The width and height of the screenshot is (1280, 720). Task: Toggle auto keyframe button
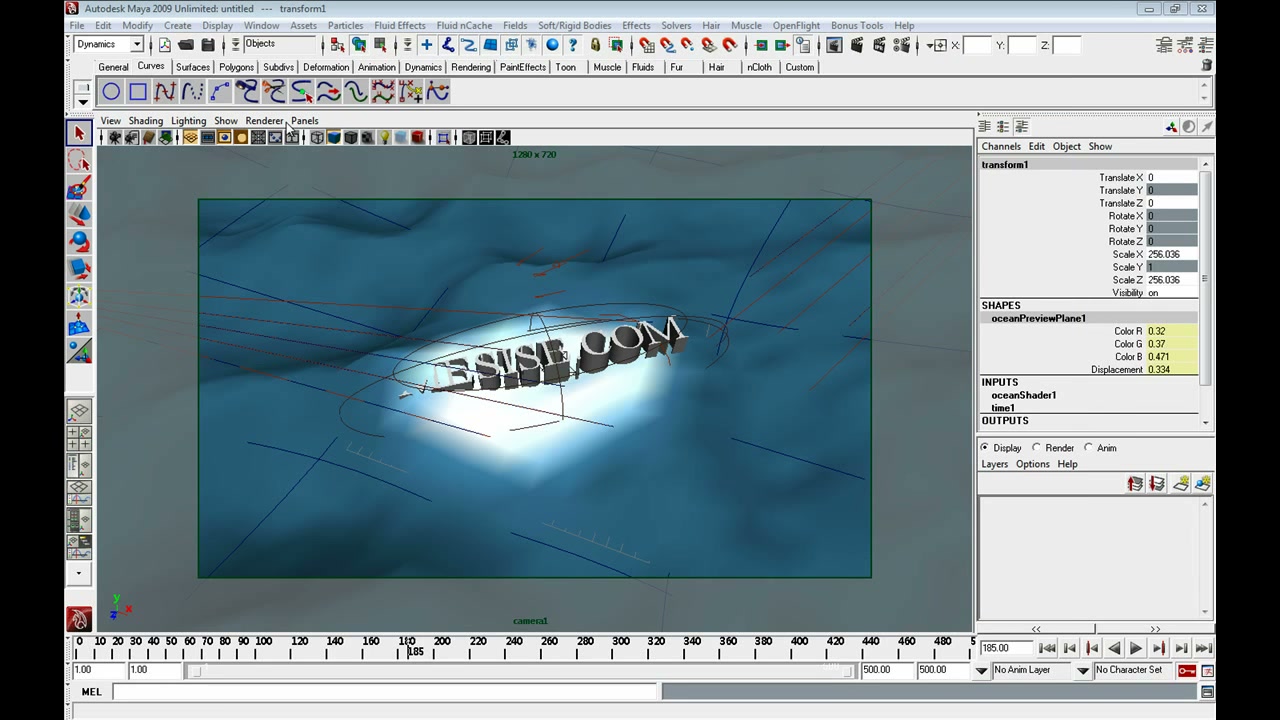(1187, 670)
